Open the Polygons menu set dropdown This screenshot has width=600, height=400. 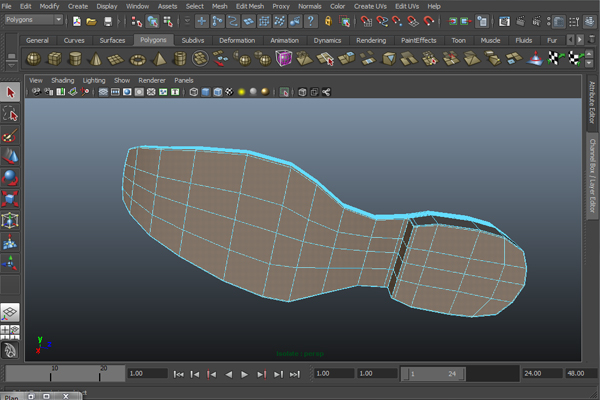(34, 20)
